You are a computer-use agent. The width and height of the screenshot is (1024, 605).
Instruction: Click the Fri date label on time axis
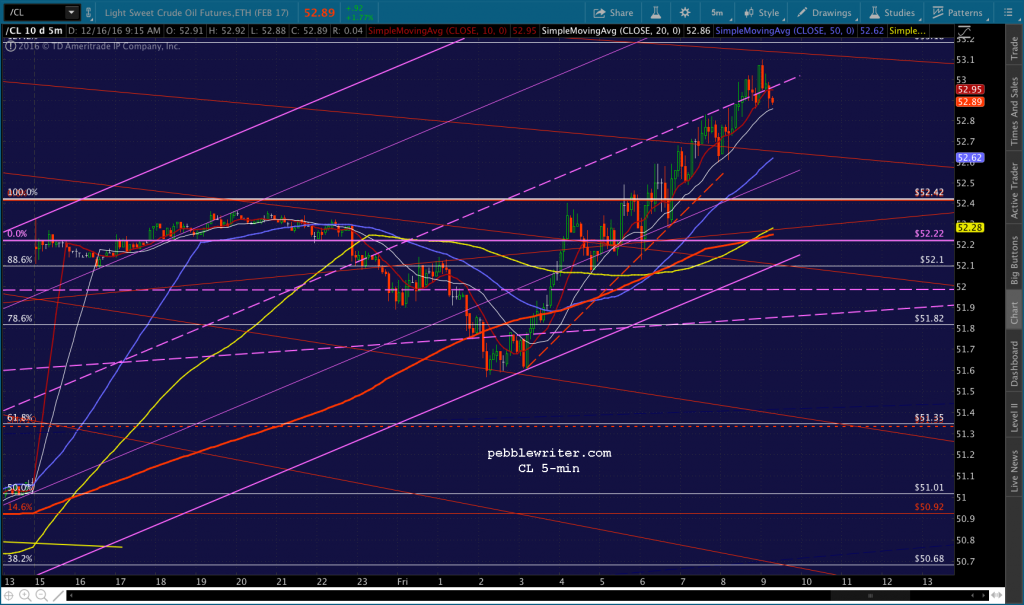coord(402,581)
